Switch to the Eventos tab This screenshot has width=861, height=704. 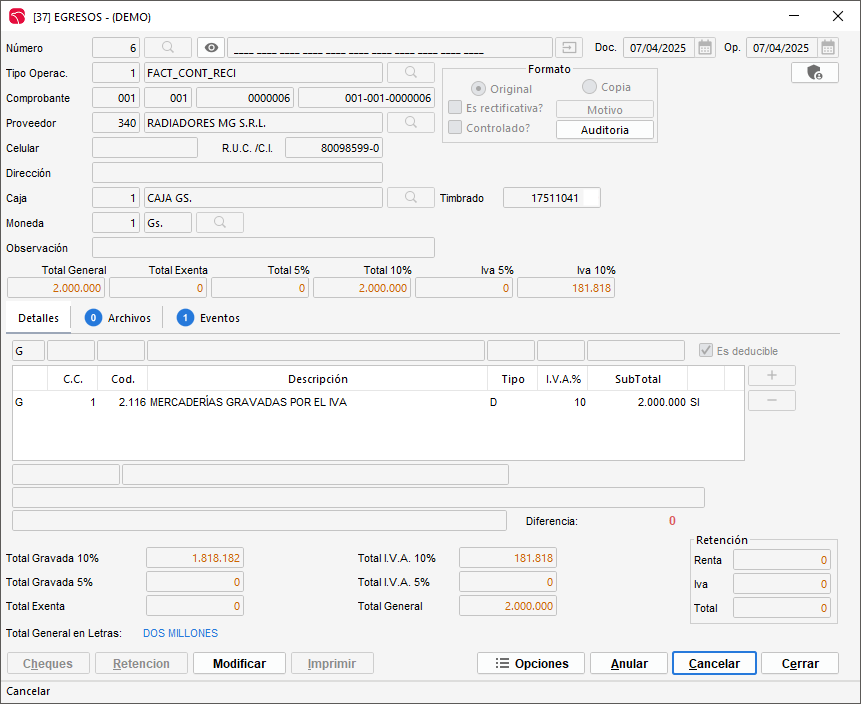click(x=208, y=318)
